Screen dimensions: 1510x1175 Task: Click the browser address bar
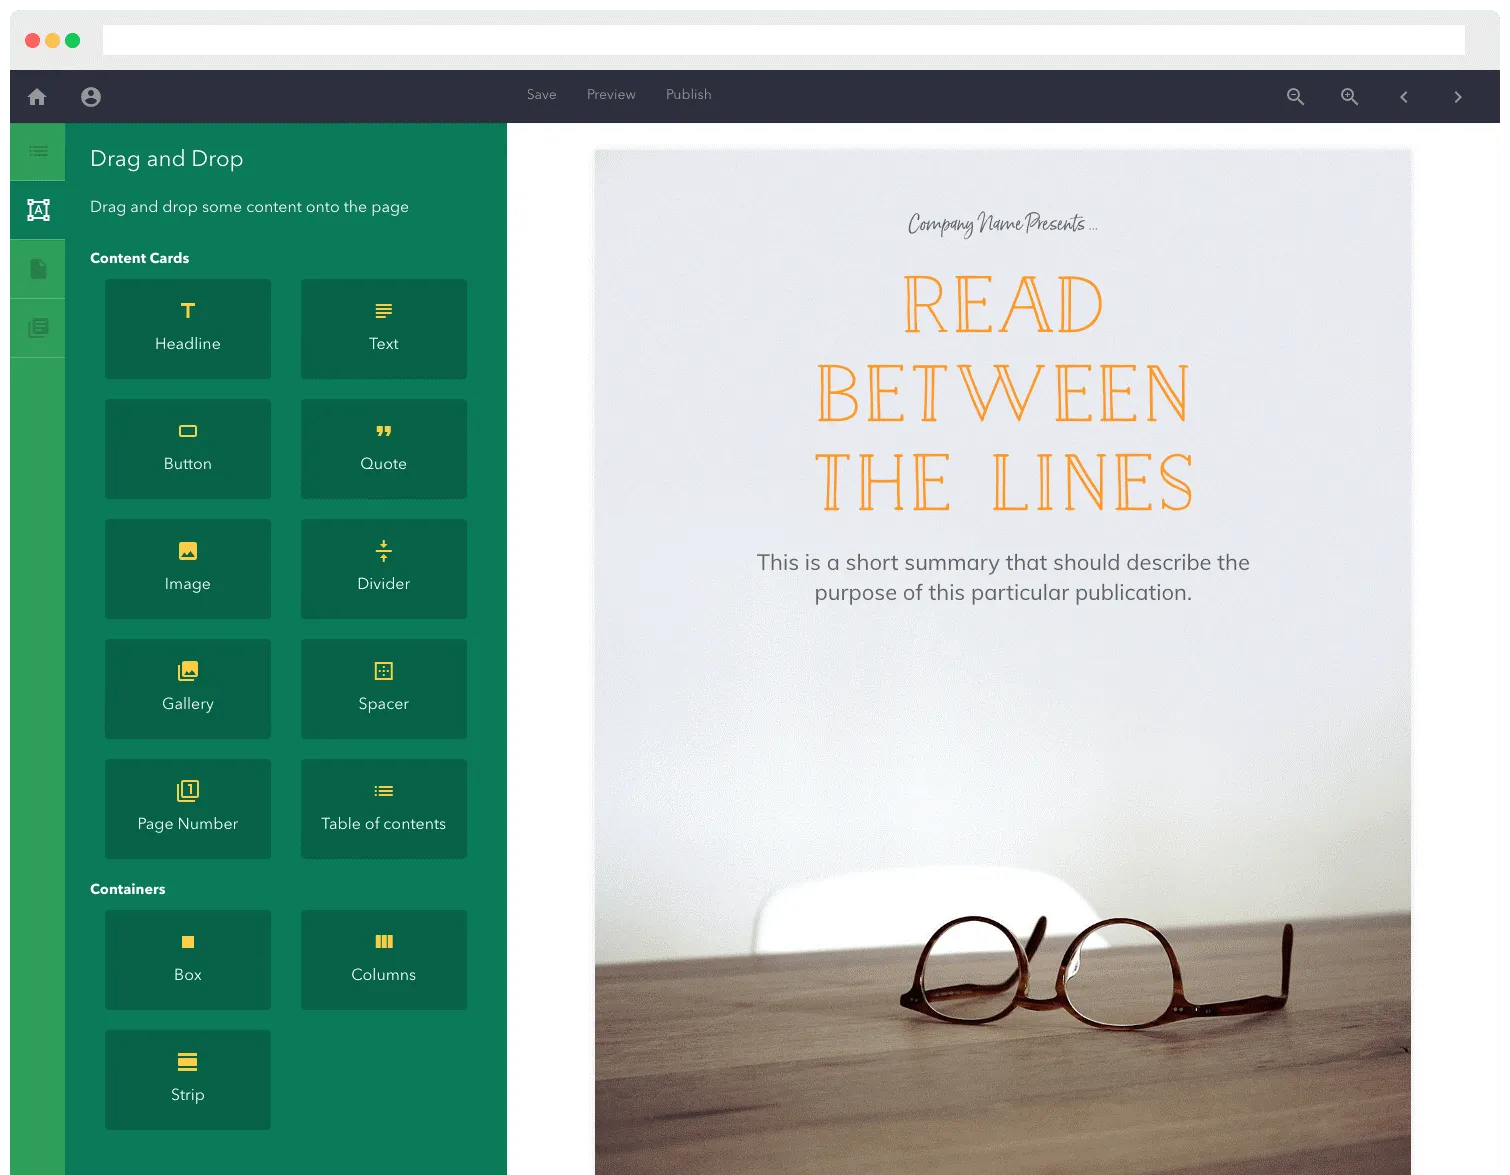coord(784,40)
